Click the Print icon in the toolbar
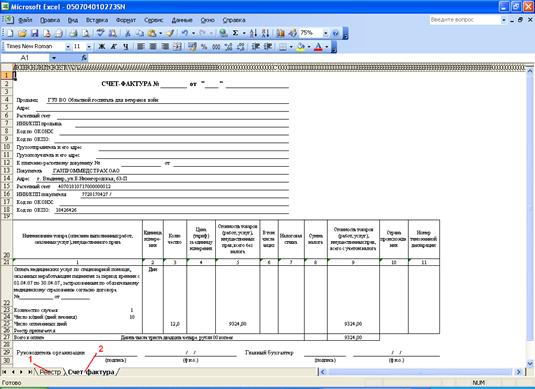This screenshot has width=535, height=389. [x=73, y=33]
